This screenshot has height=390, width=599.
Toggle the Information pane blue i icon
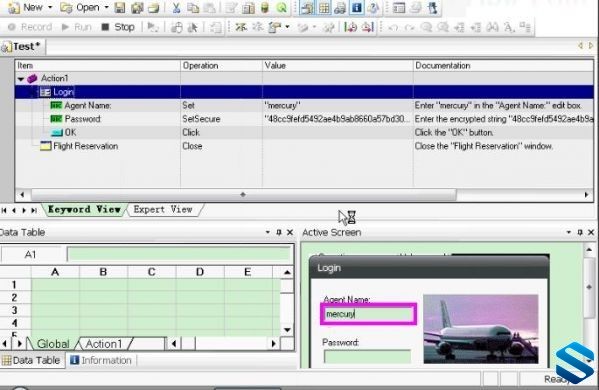tap(356, 8)
